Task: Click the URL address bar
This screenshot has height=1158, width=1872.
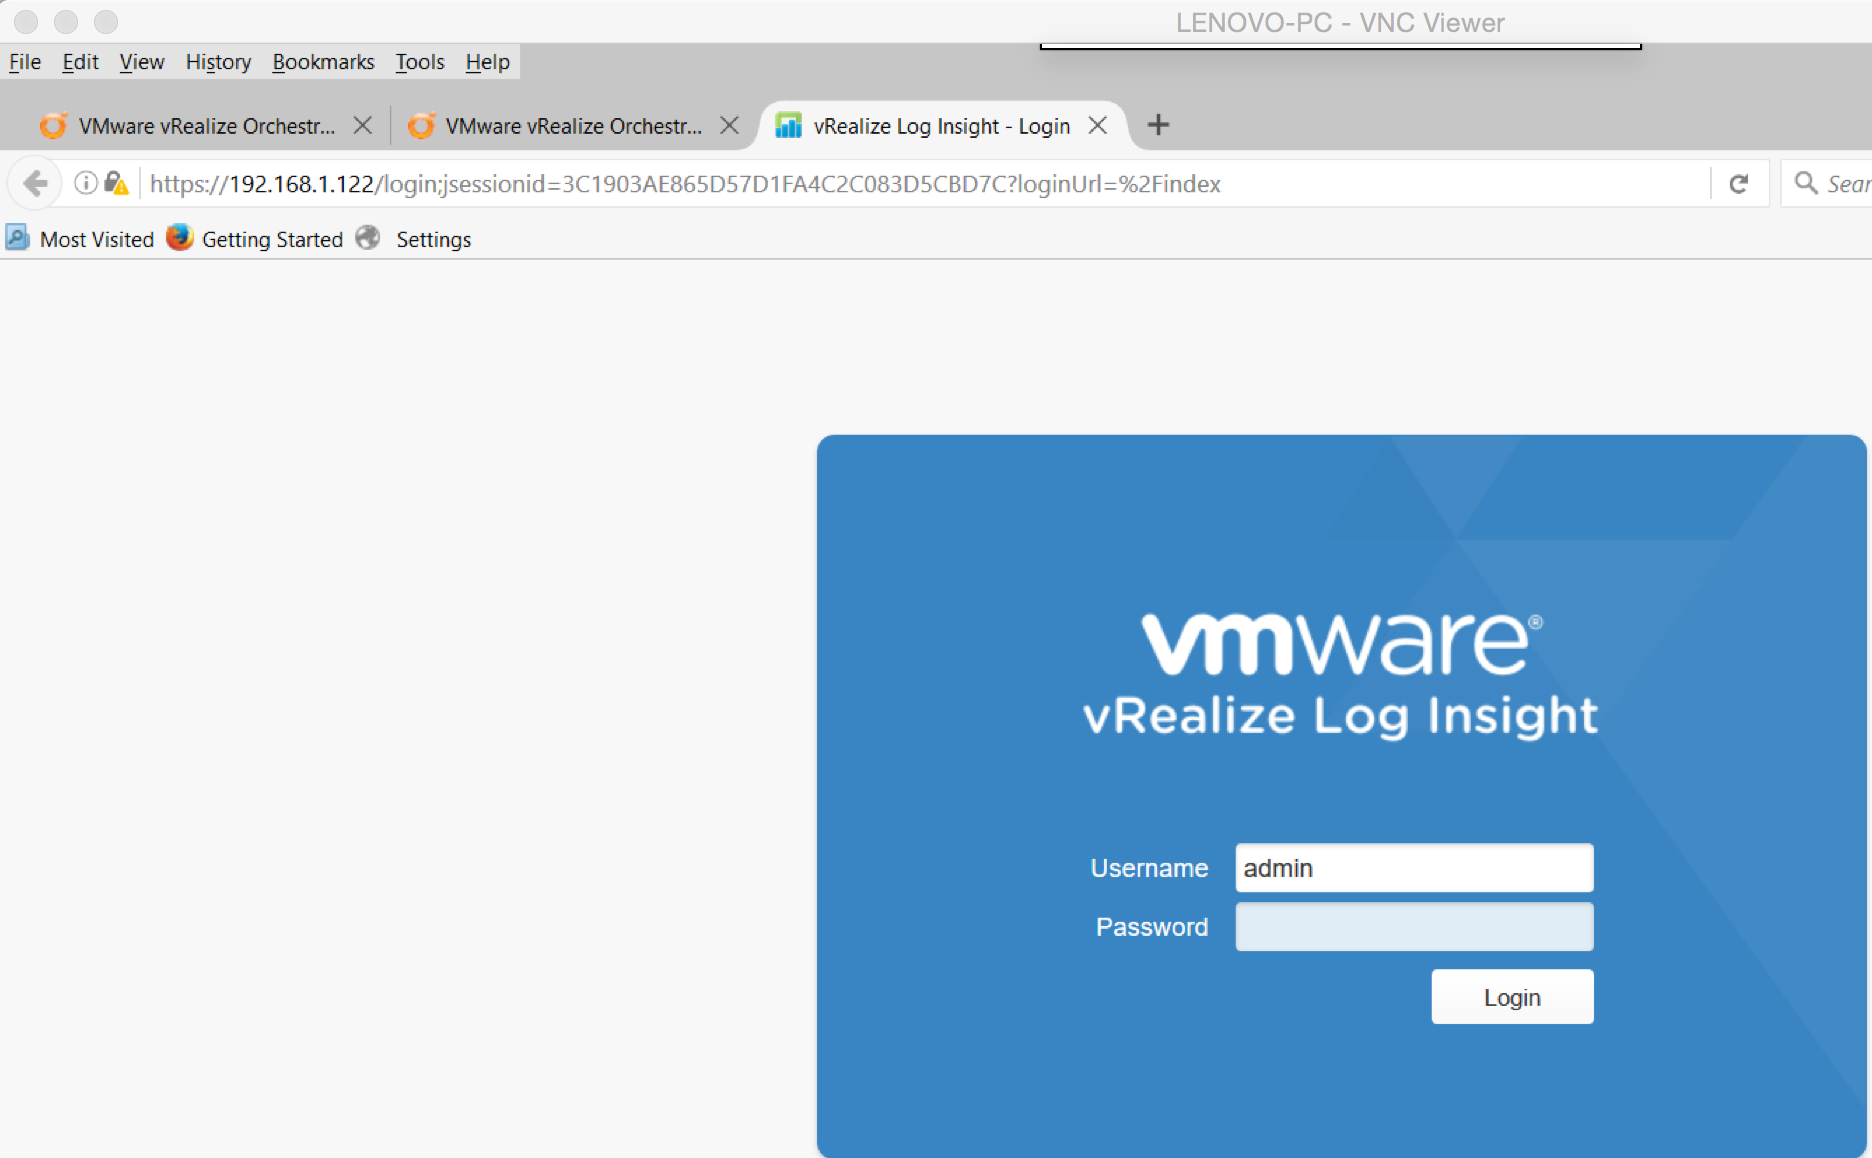Action: point(925,184)
